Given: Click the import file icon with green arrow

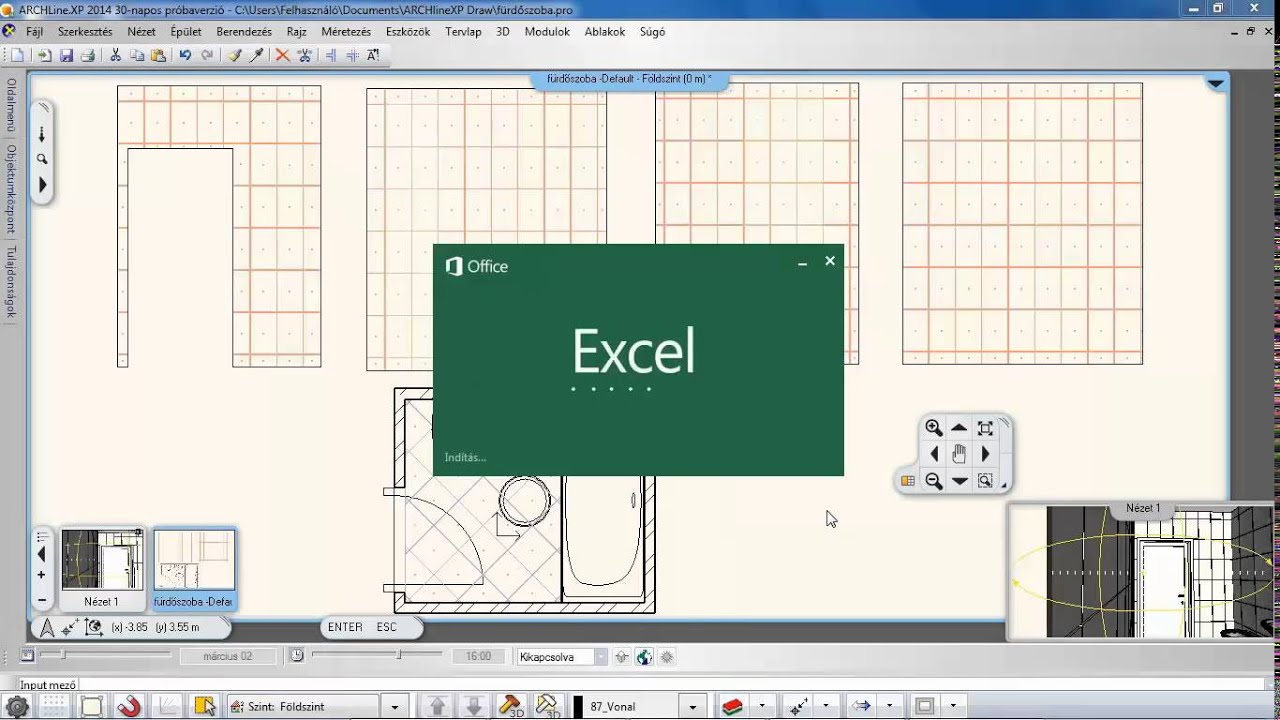Looking at the screenshot, I should [44, 55].
